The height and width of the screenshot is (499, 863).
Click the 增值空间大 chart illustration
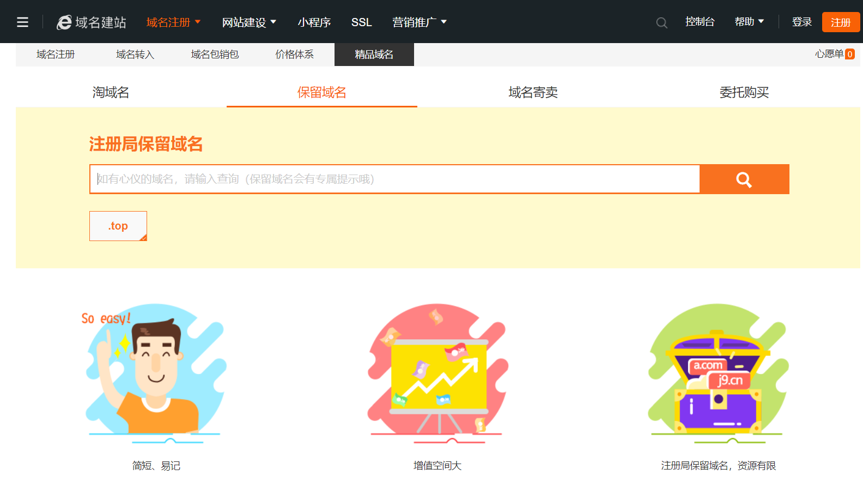(437, 373)
